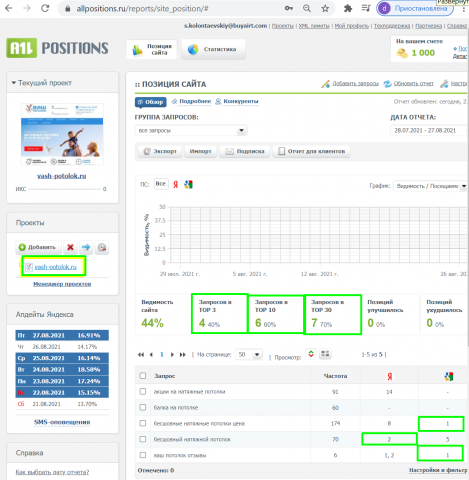Click the report date range field

429,130
